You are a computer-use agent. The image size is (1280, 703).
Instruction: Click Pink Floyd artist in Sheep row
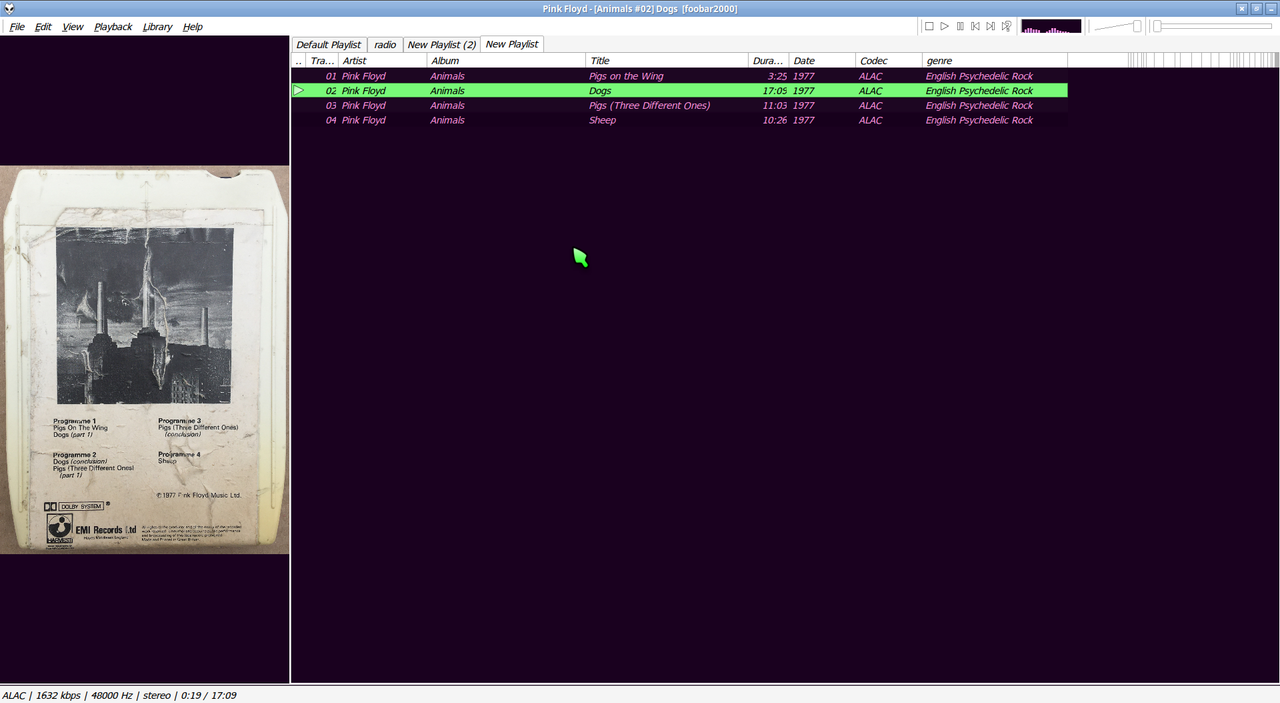coord(363,120)
